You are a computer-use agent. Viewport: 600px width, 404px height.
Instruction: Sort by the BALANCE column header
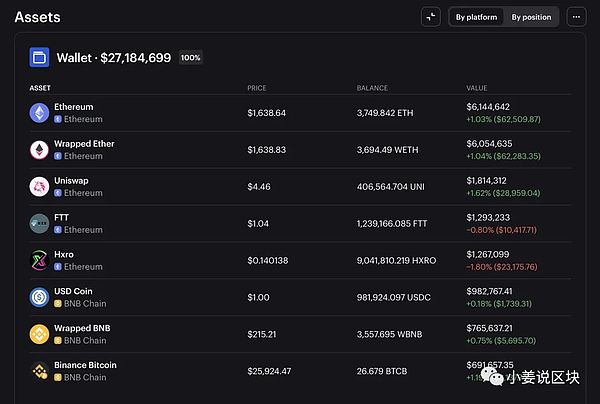(372, 88)
